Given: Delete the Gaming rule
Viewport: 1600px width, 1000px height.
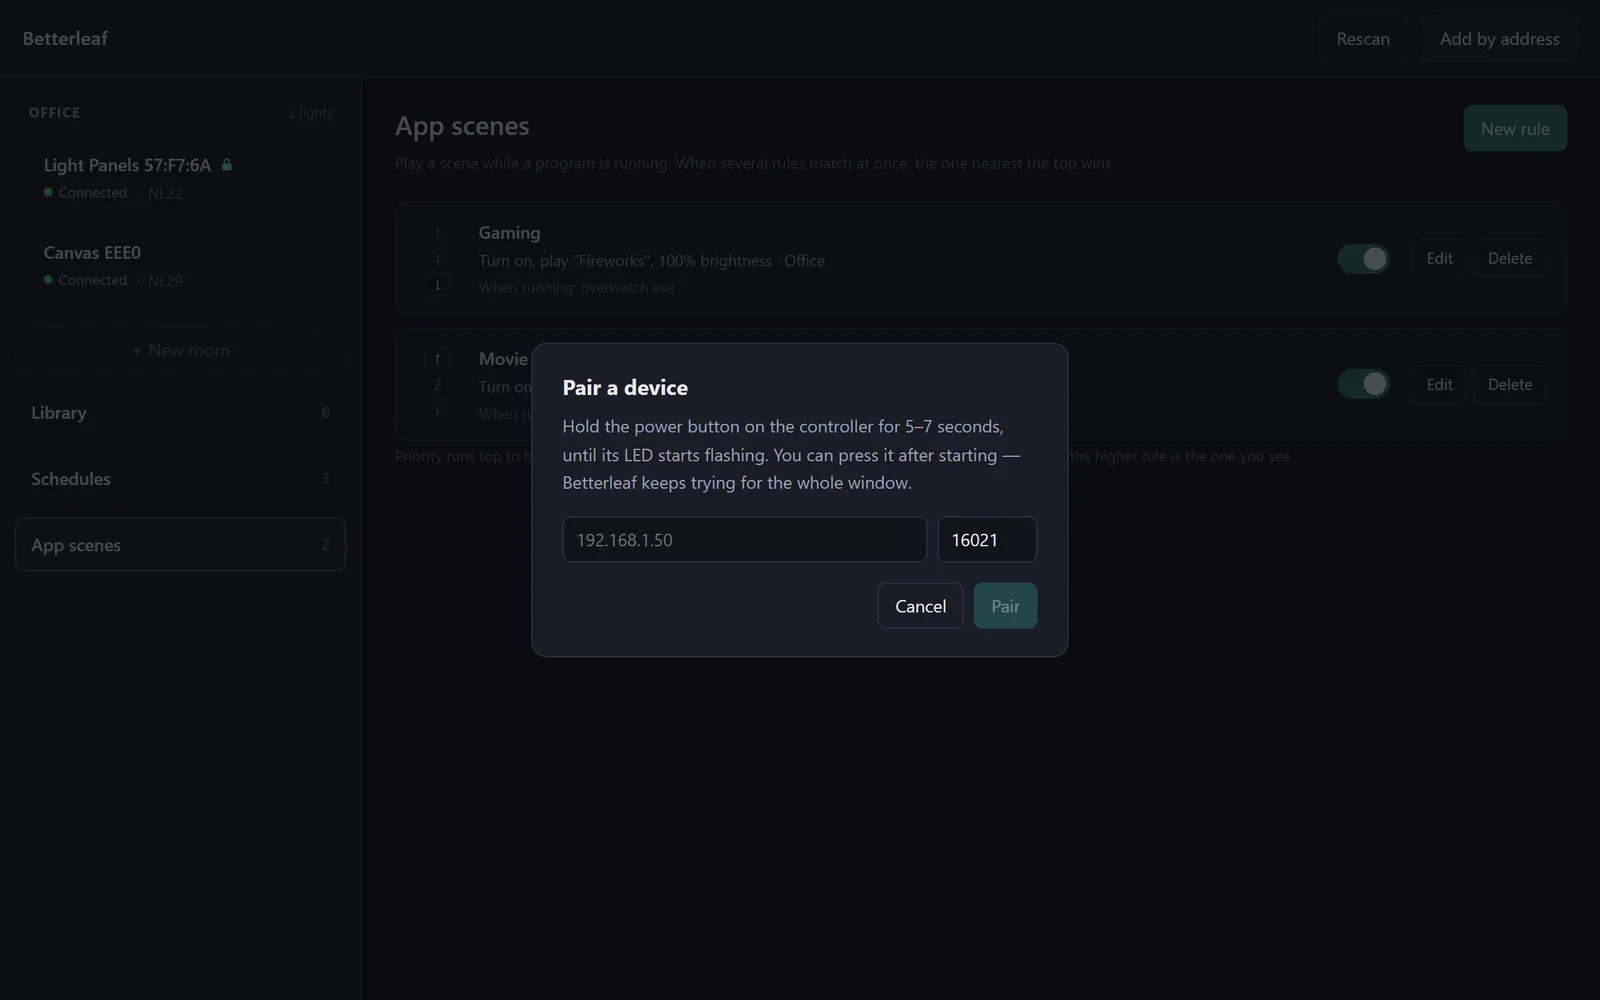Looking at the screenshot, I should pos(1509,258).
